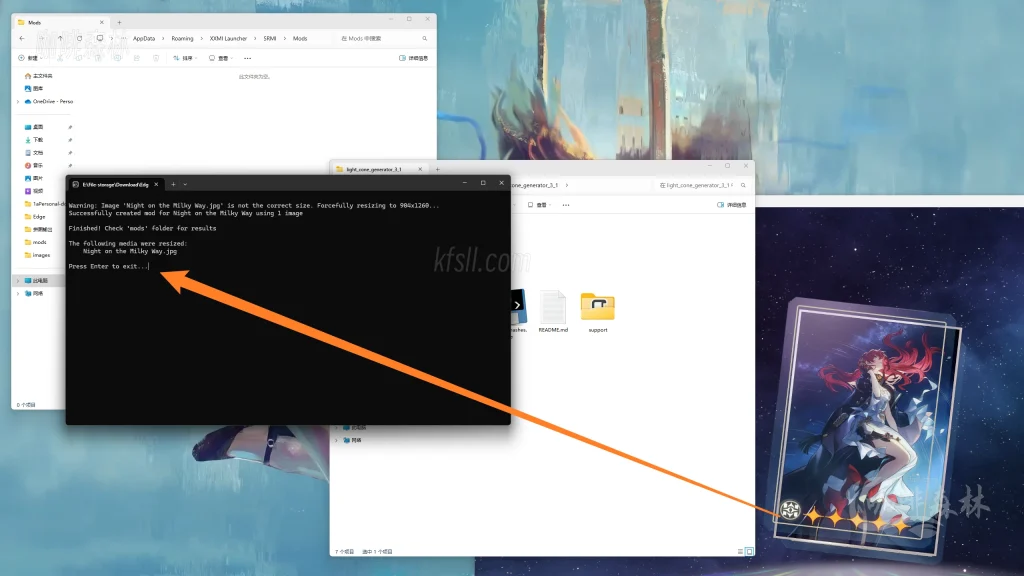Select the images folder in sidebar
The height and width of the screenshot is (576, 1024).
tap(41, 255)
